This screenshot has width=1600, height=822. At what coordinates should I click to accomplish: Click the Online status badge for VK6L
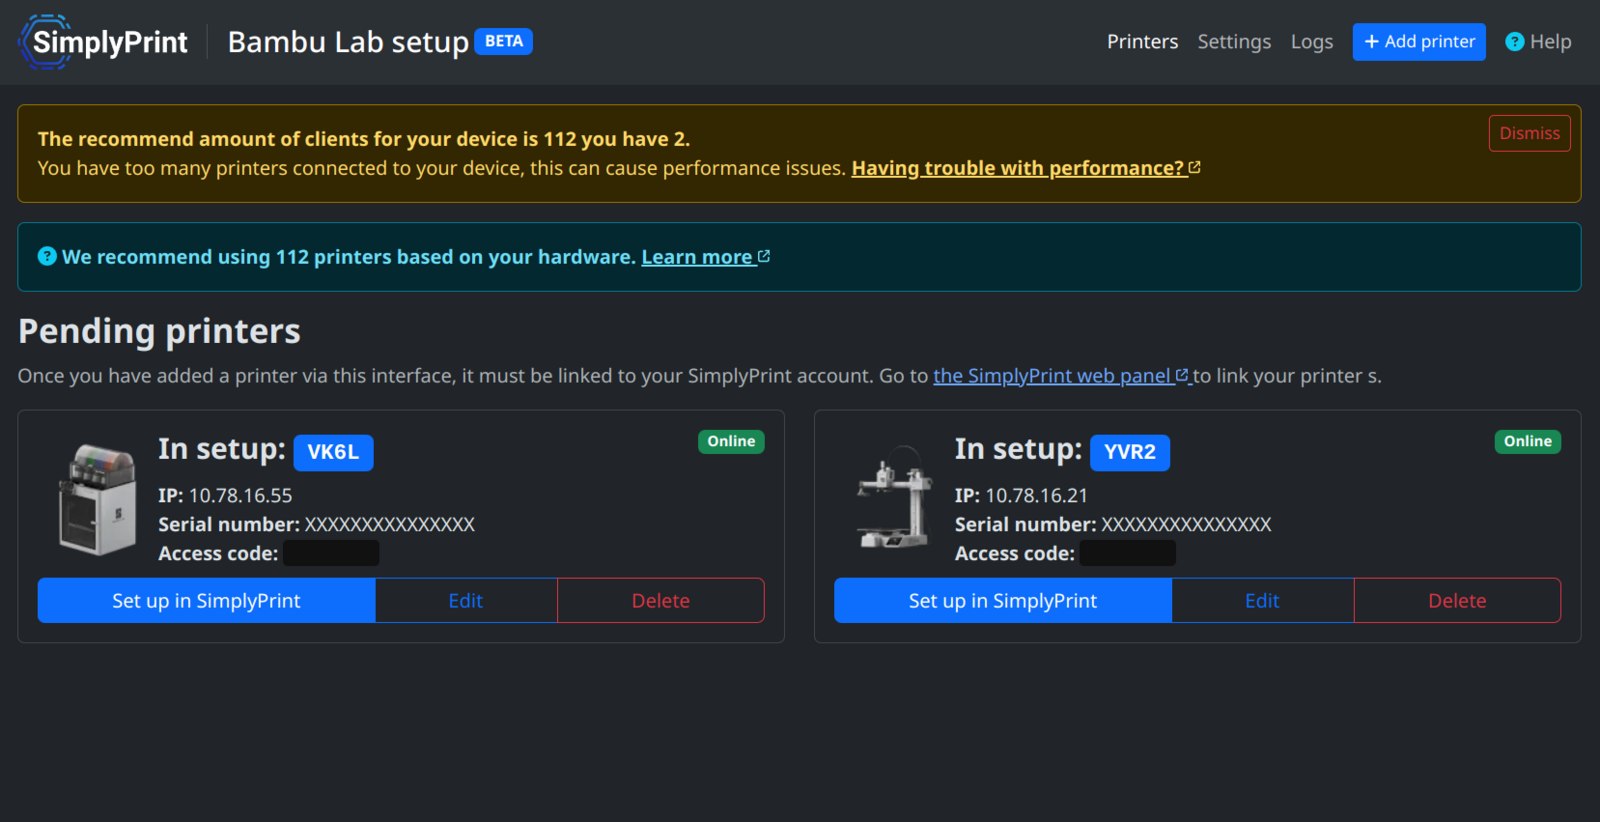pyautogui.click(x=731, y=441)
